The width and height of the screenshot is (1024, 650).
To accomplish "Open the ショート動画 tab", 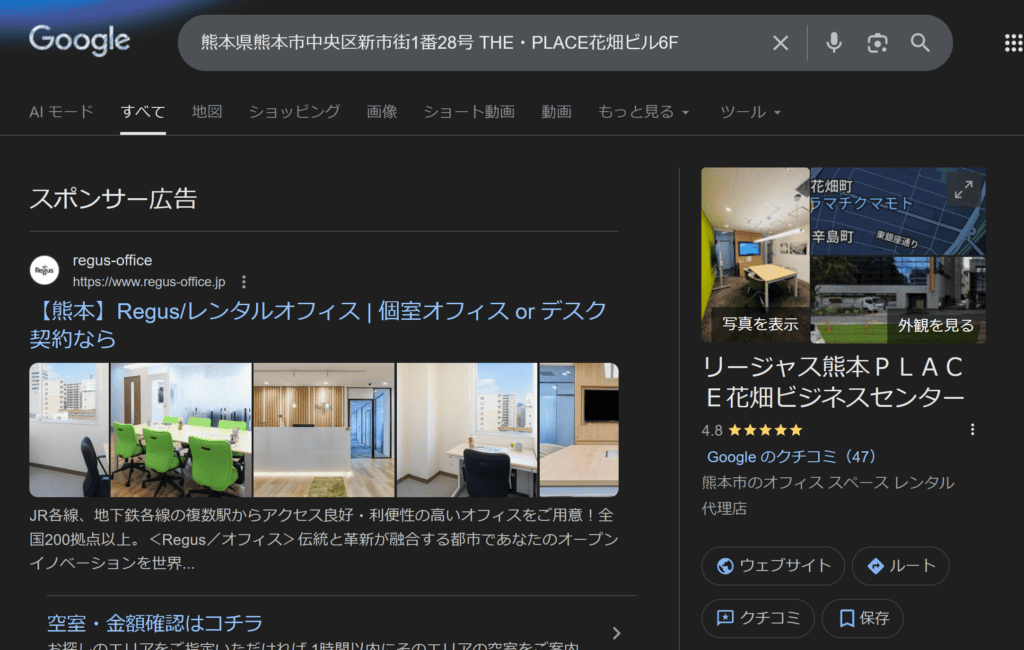I will click(x=468, y=112).
